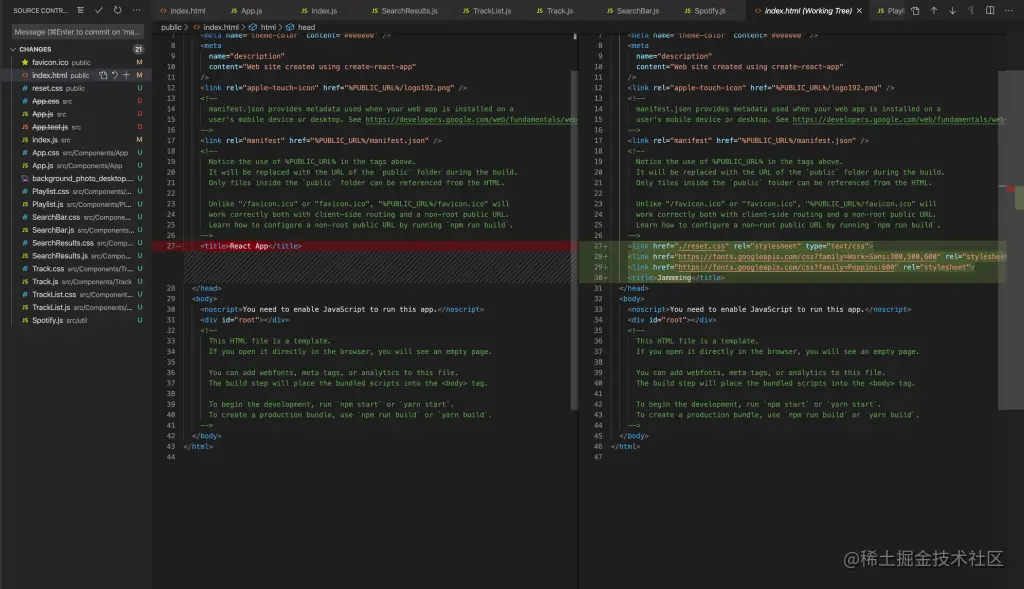Screen dimensions: 1024x589
Task: Click the 'public' breadcrumb segment
Action: [x=171, y=27]
